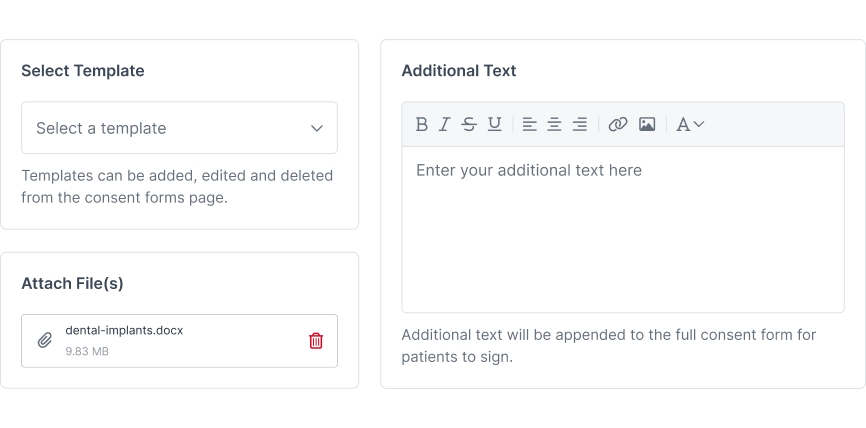Align text to the left
This screenshot has width=866, height=428.
(x=530, y=124)
